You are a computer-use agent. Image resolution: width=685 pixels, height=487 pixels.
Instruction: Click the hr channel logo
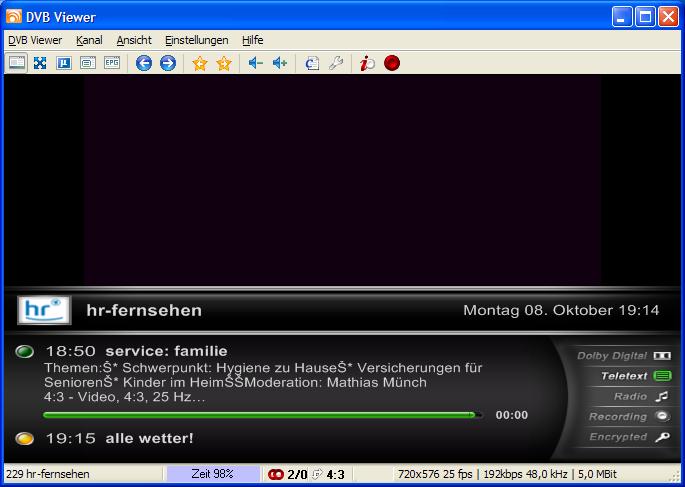[x=44, y=310]
